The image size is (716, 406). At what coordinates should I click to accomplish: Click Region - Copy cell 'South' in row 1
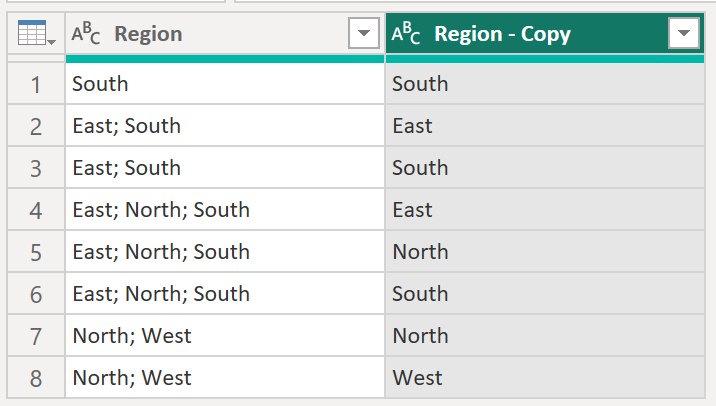coord(545,84)
